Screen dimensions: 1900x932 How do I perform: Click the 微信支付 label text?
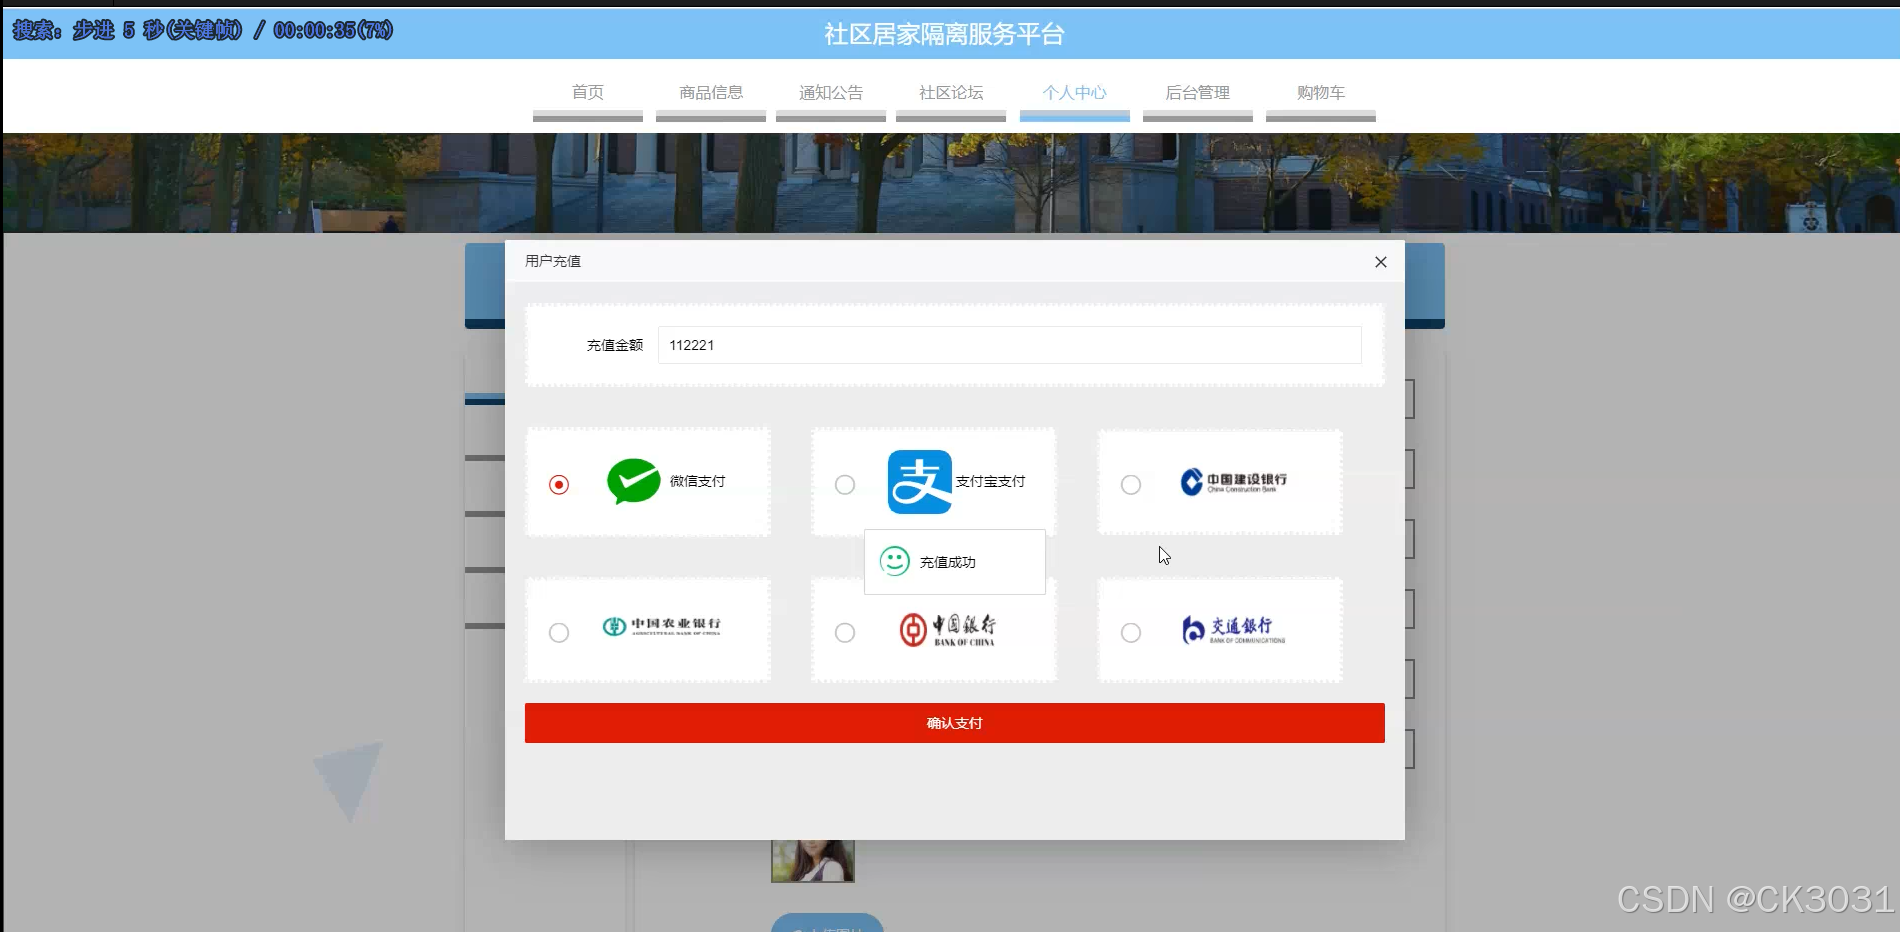click(698, 481)
